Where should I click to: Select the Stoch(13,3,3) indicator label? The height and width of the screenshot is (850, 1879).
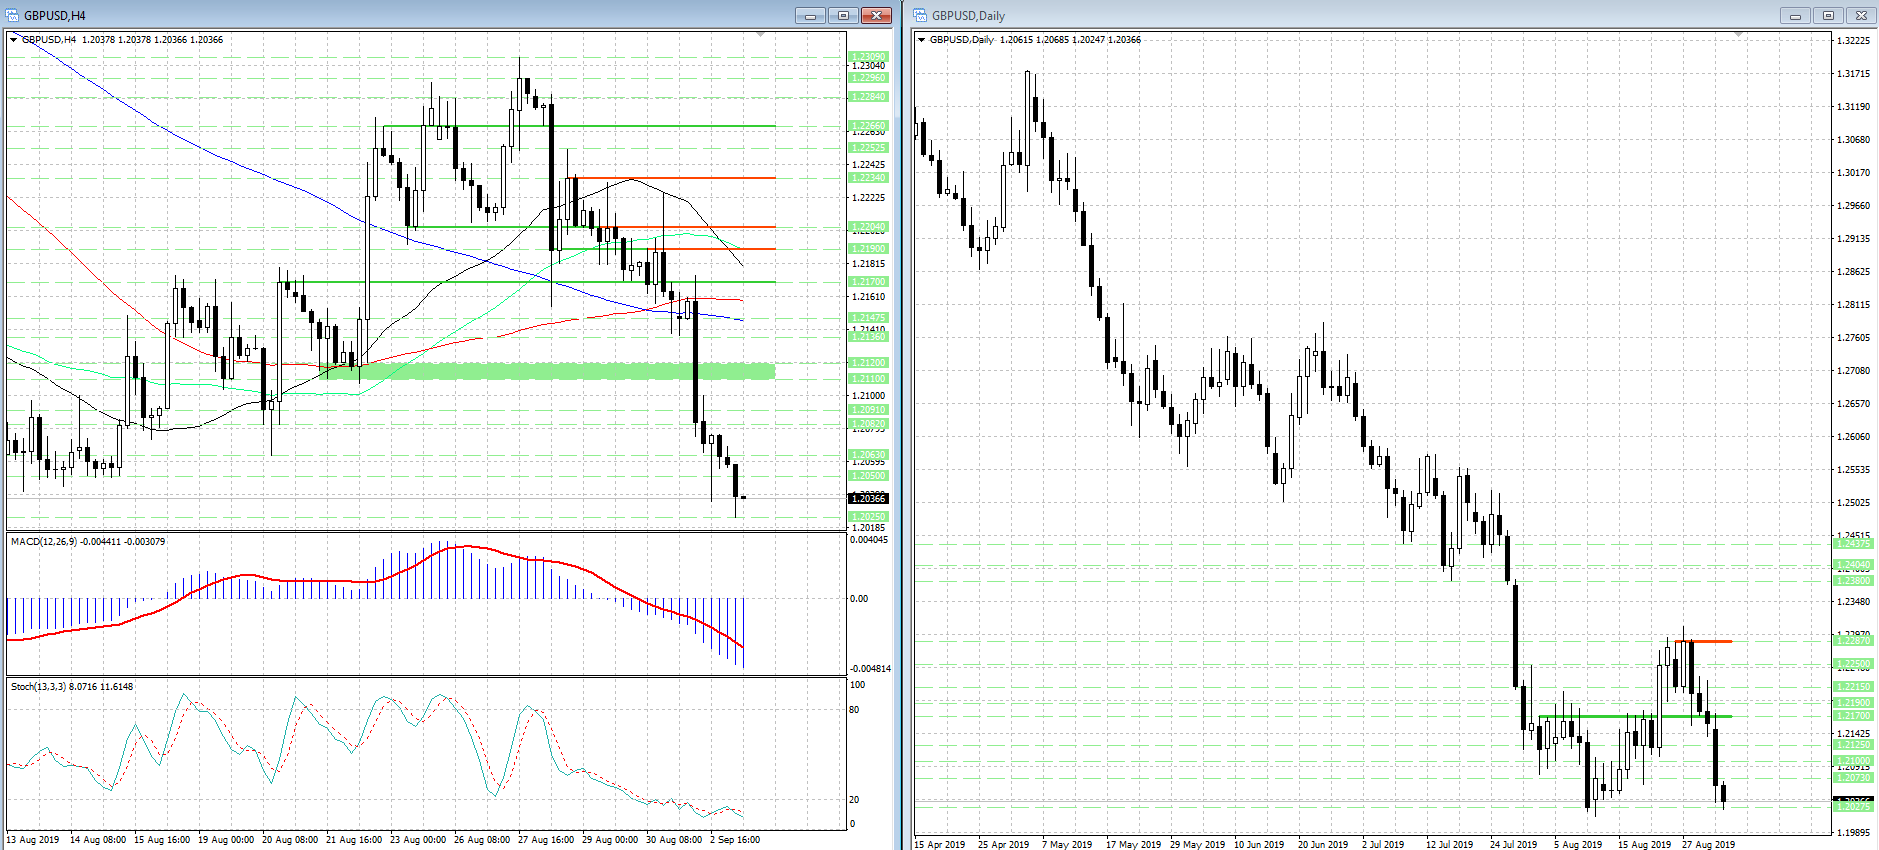point(38,687)
